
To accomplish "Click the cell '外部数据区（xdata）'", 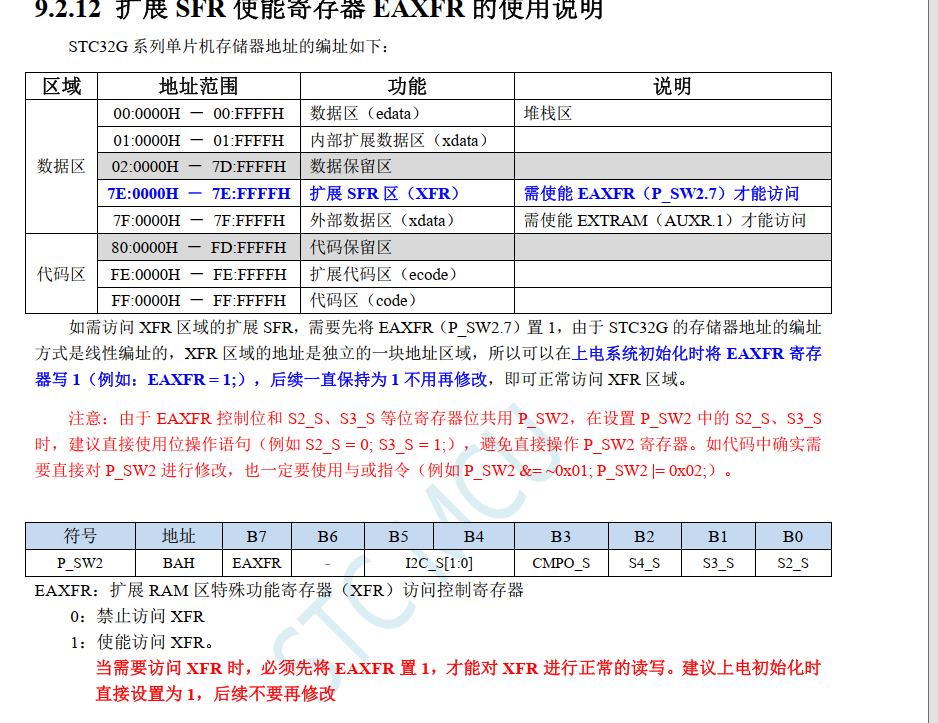I will tap(407, 221).
